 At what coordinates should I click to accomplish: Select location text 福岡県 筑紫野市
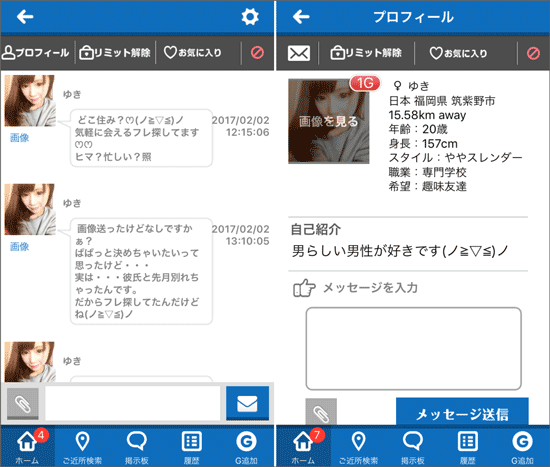[454, 101]
